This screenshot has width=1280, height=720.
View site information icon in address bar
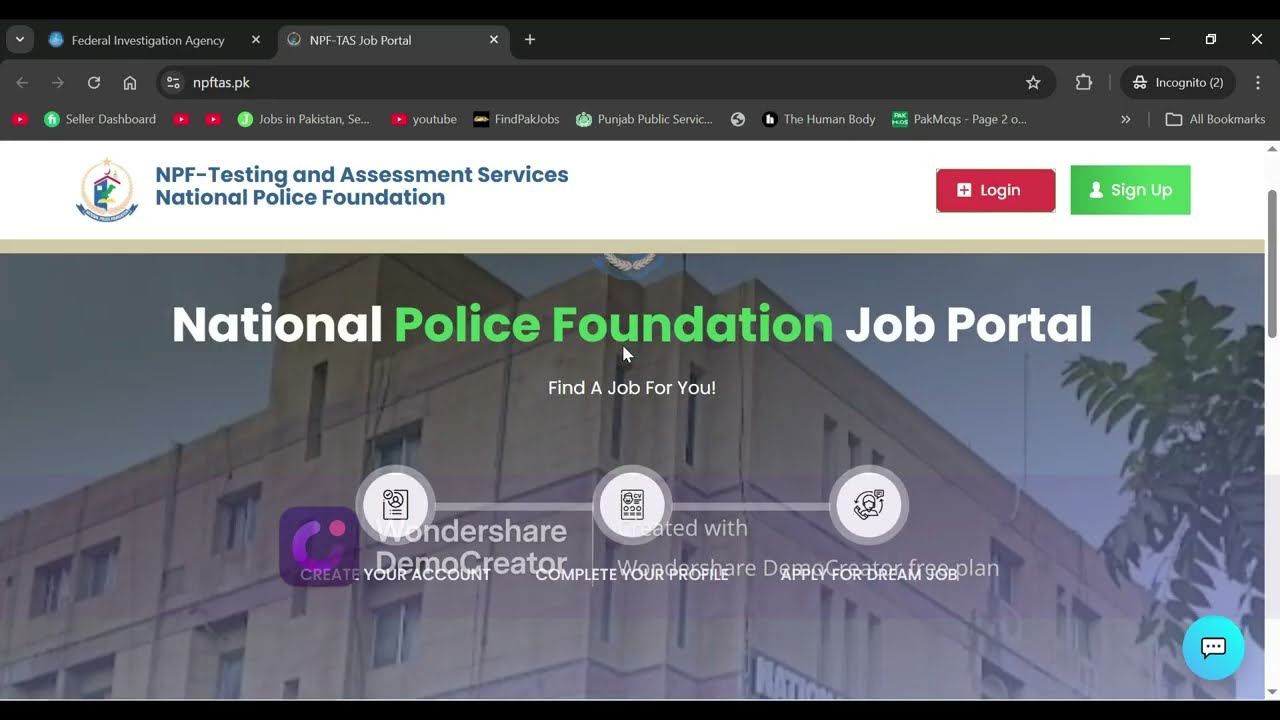coord(173,83)
